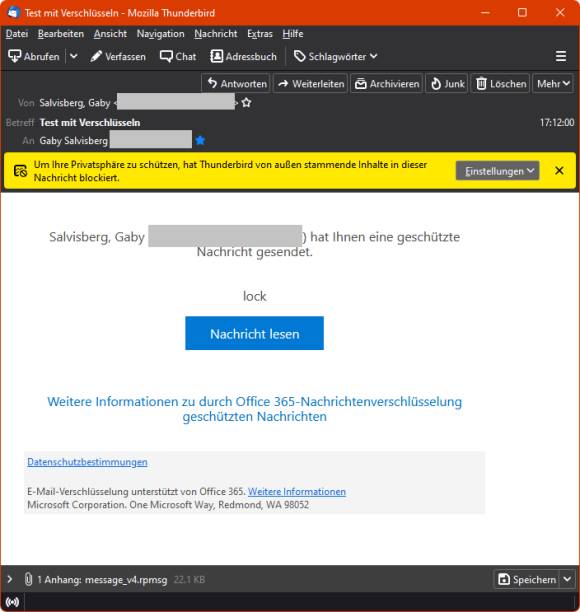Viewport: 580px width, 612px height.
Task: Click recipient name Gaby Salvisberg
Action: (x=74, y=141)
